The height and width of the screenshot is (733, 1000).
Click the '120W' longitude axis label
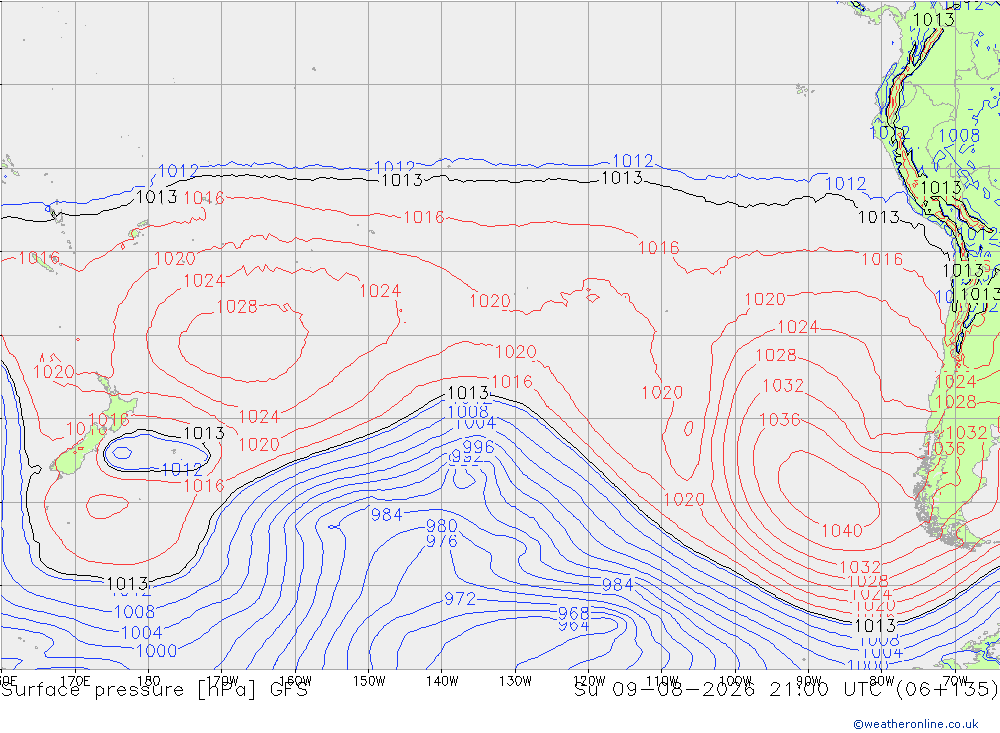click(589, 681)
